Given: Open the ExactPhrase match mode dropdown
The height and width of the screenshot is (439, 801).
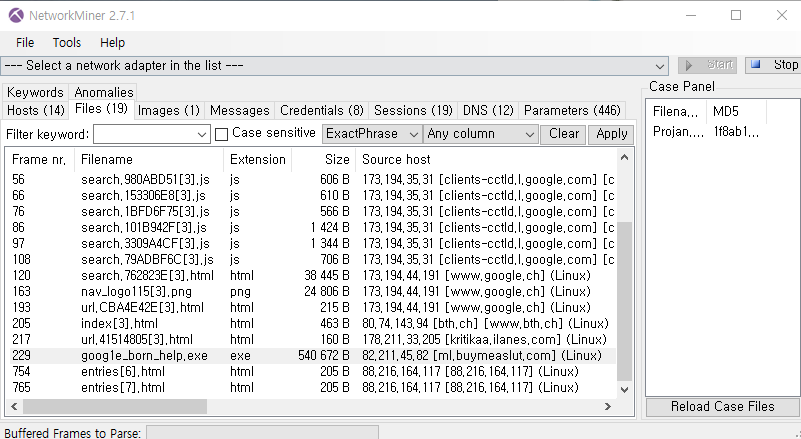Looking at the screenshot, I should coord(372,134).
